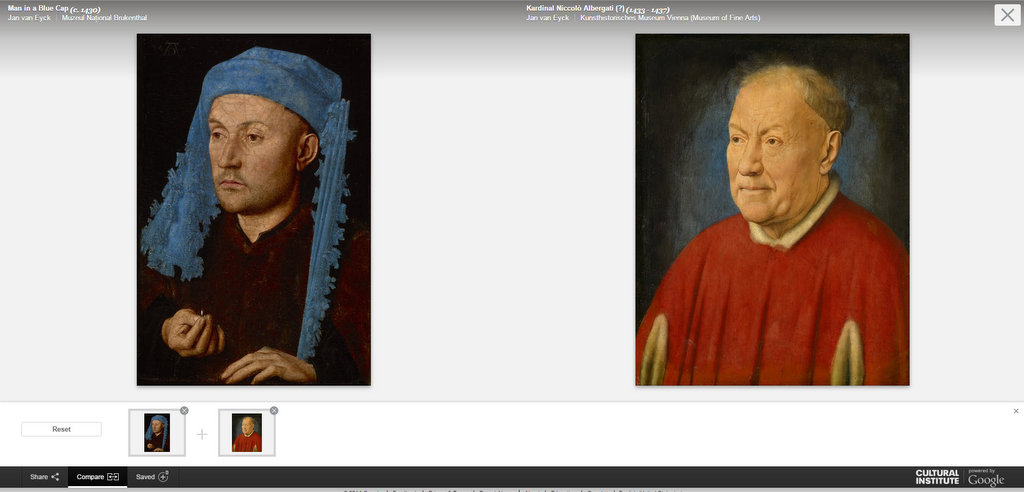
Task: Select the red robe portrait thumbnail
Action: pyautogui.click(x=247, y=433)
